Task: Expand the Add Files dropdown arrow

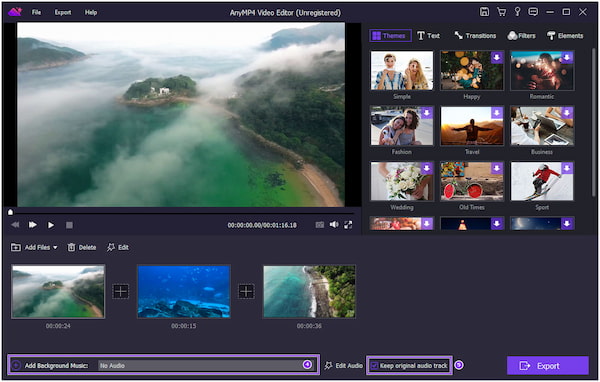Action: pyautogui.click(x=55, y=248)
